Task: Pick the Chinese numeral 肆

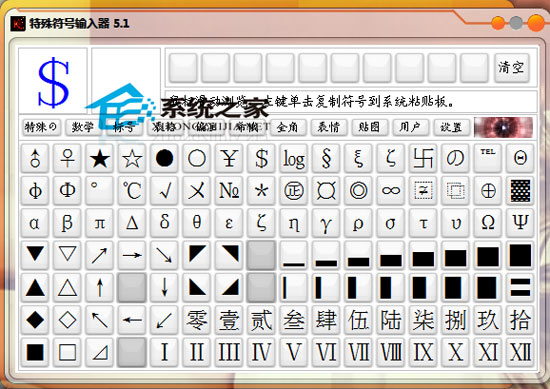Action: 326,320
